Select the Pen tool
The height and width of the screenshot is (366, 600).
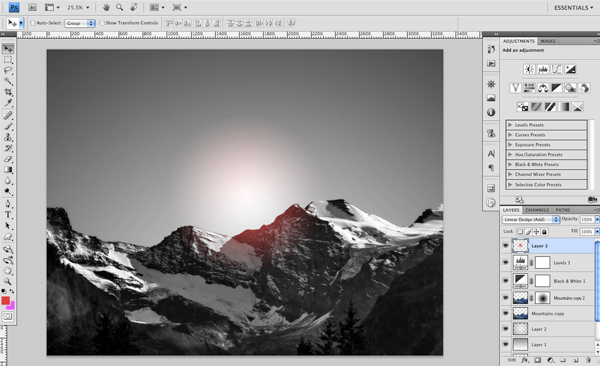[8, 204]
